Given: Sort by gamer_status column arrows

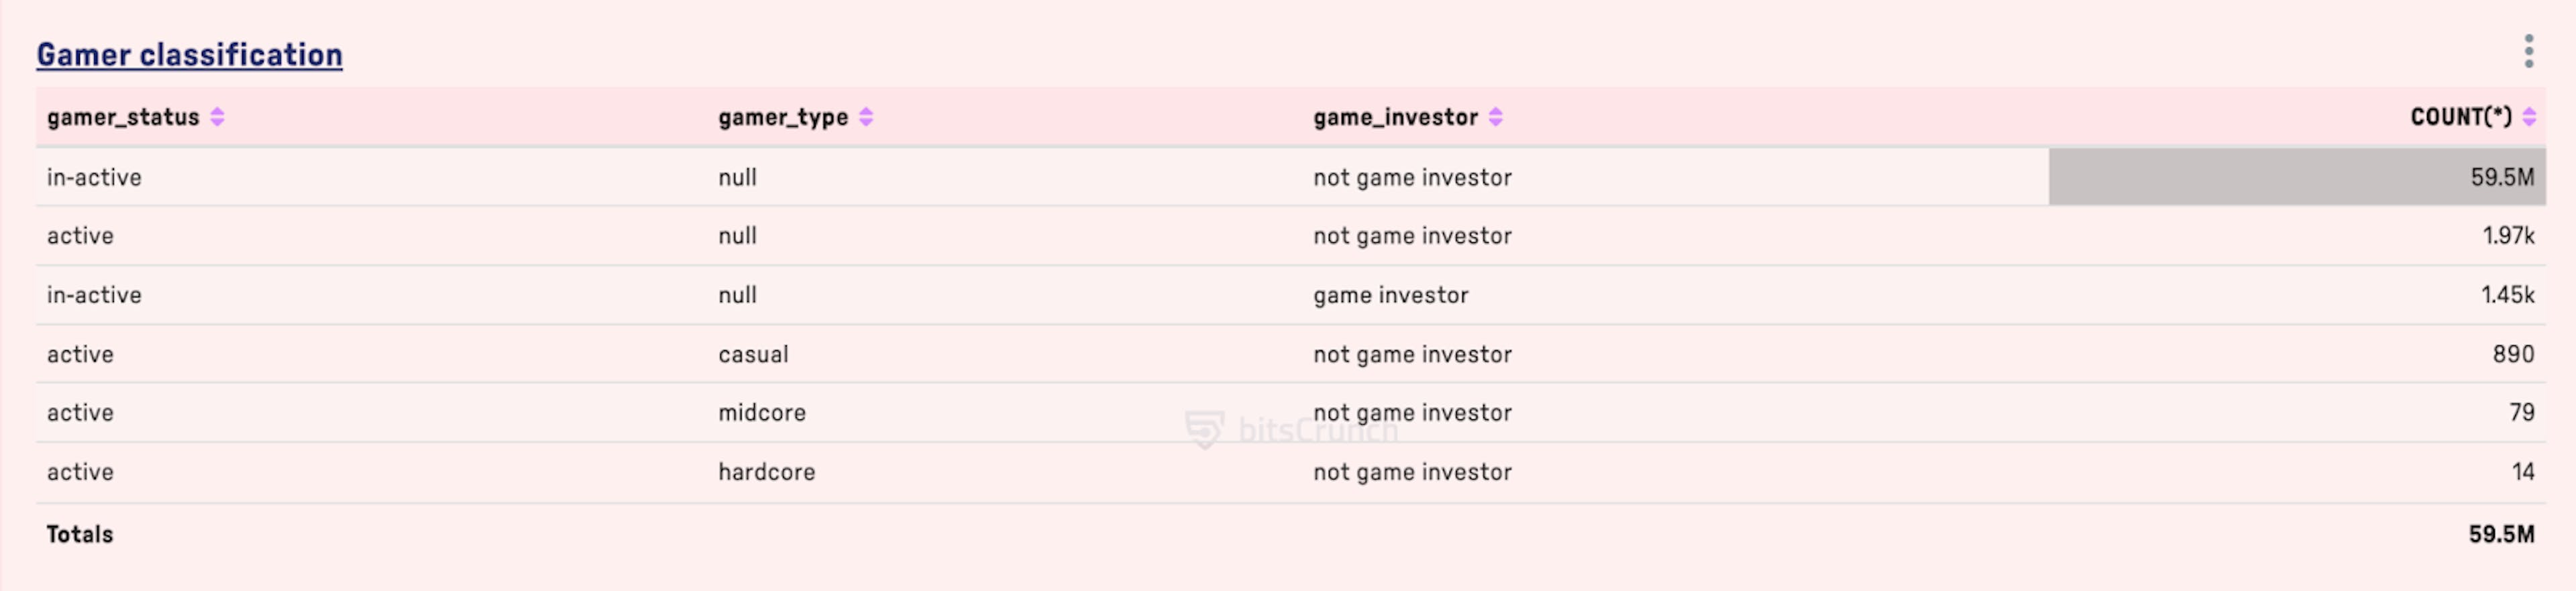Looking at the screenshot, I should pyautogui.click(x=217, y=117).
